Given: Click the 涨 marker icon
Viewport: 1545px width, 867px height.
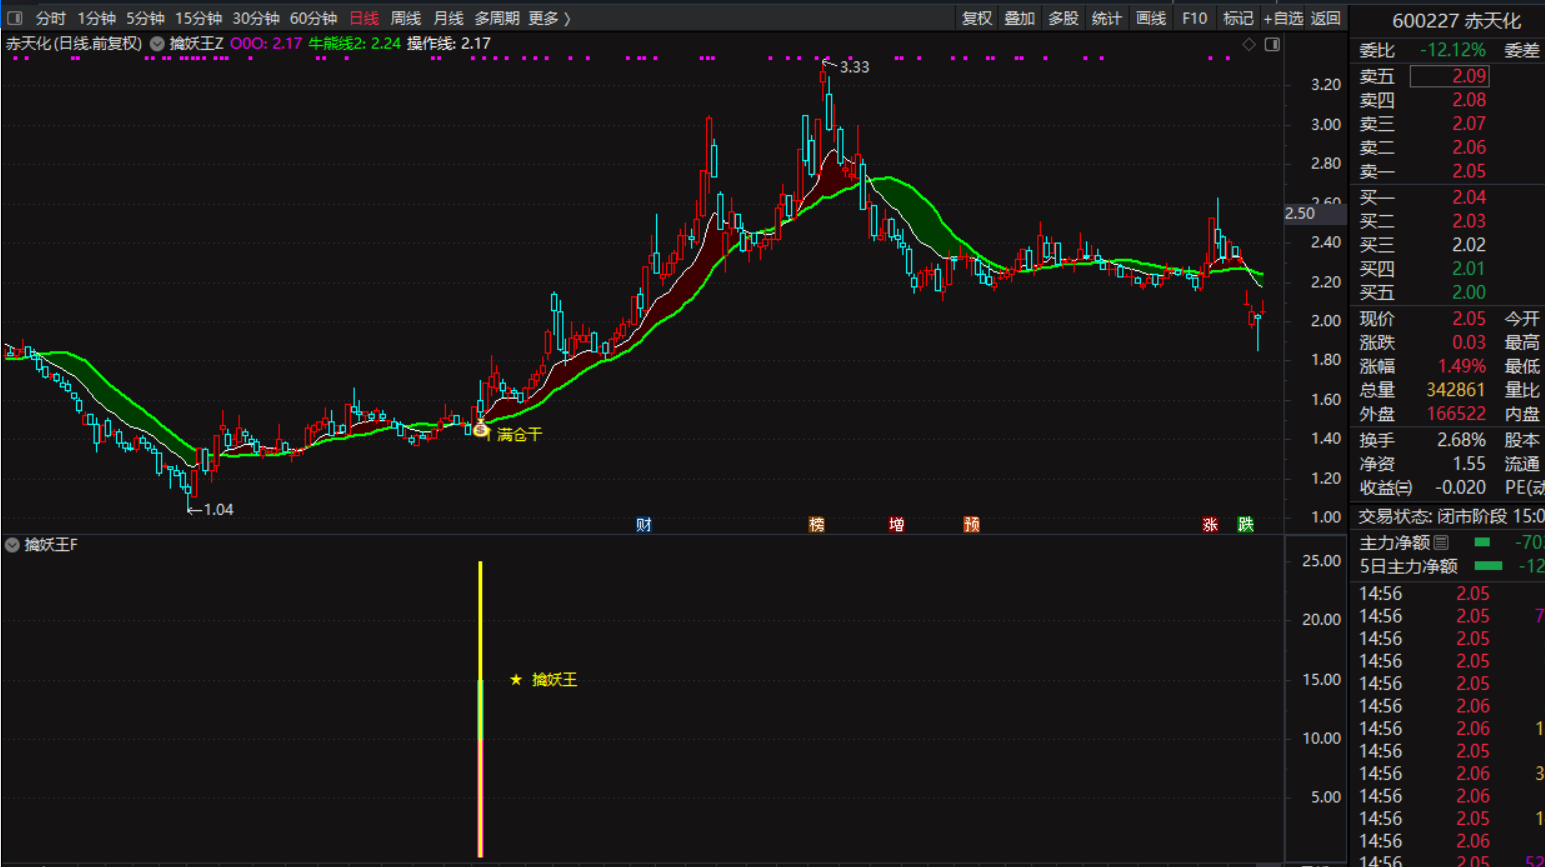Looking at the screenshot, I should click(x=1210, y=525).
